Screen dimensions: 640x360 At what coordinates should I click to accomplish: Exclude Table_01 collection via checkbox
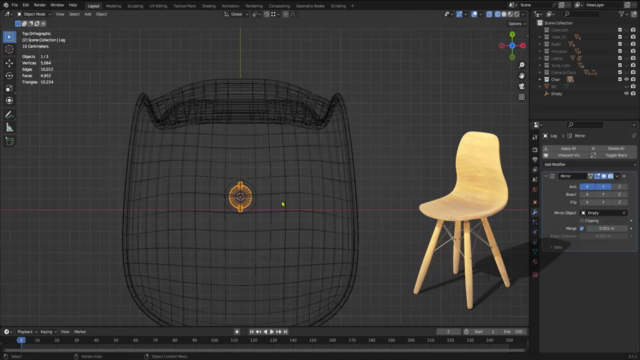click(620, 37)
